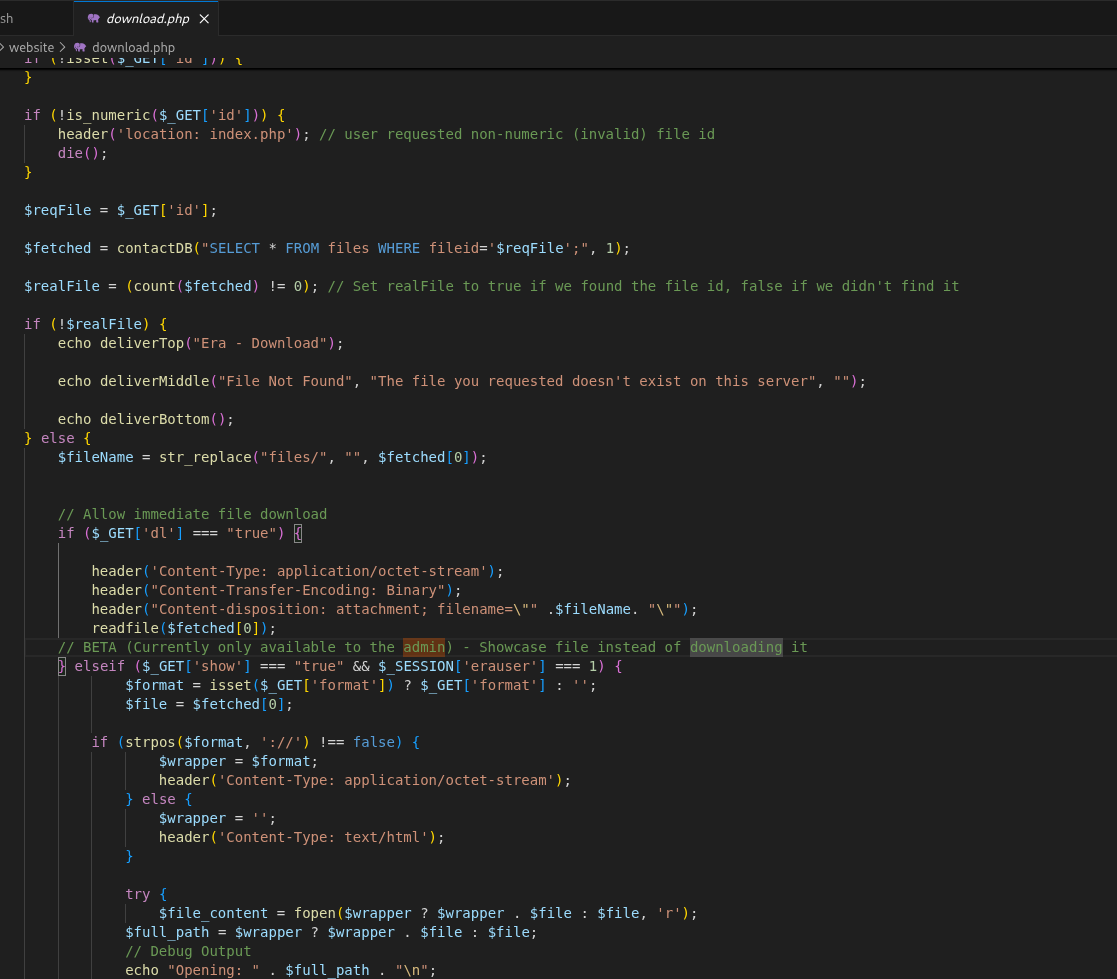Click the str_replace function name
The image size is (1117, 979).
(x=205, y=457)
